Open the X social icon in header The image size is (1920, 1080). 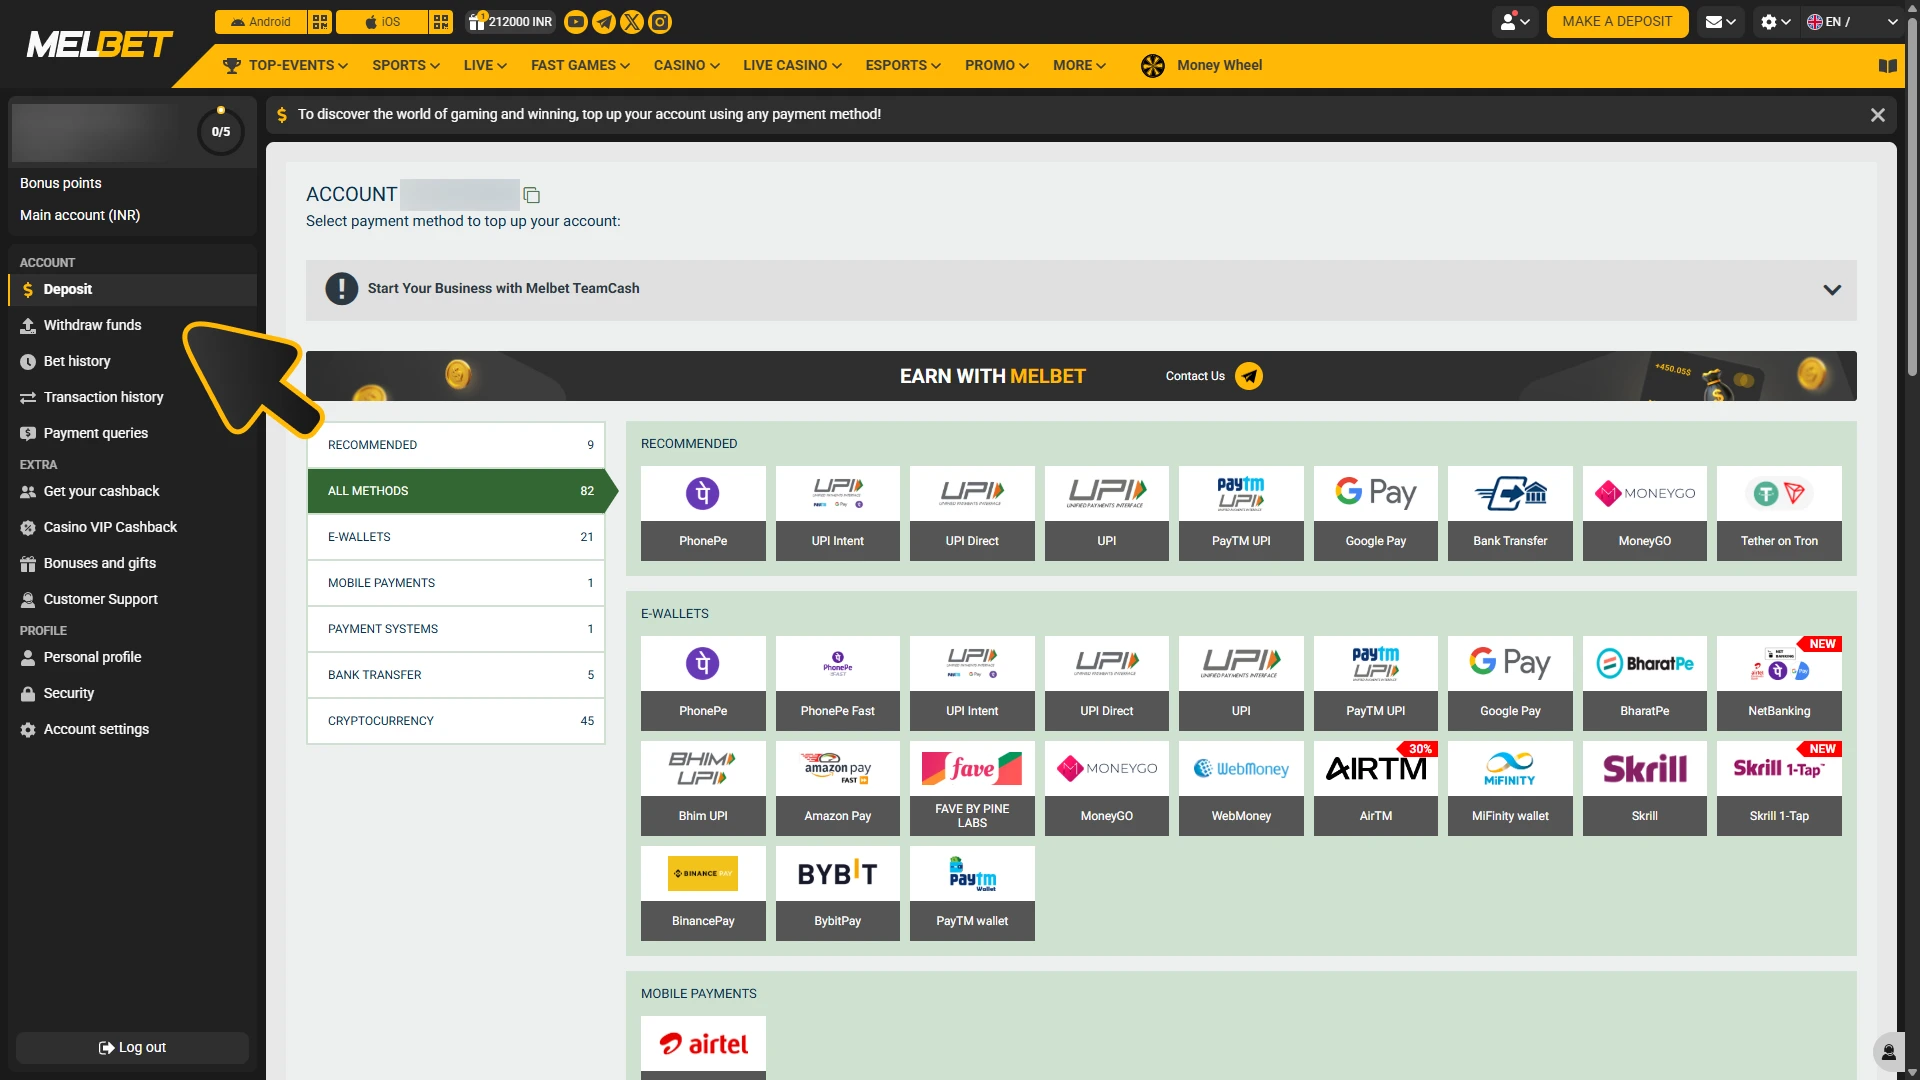(632, 22)
